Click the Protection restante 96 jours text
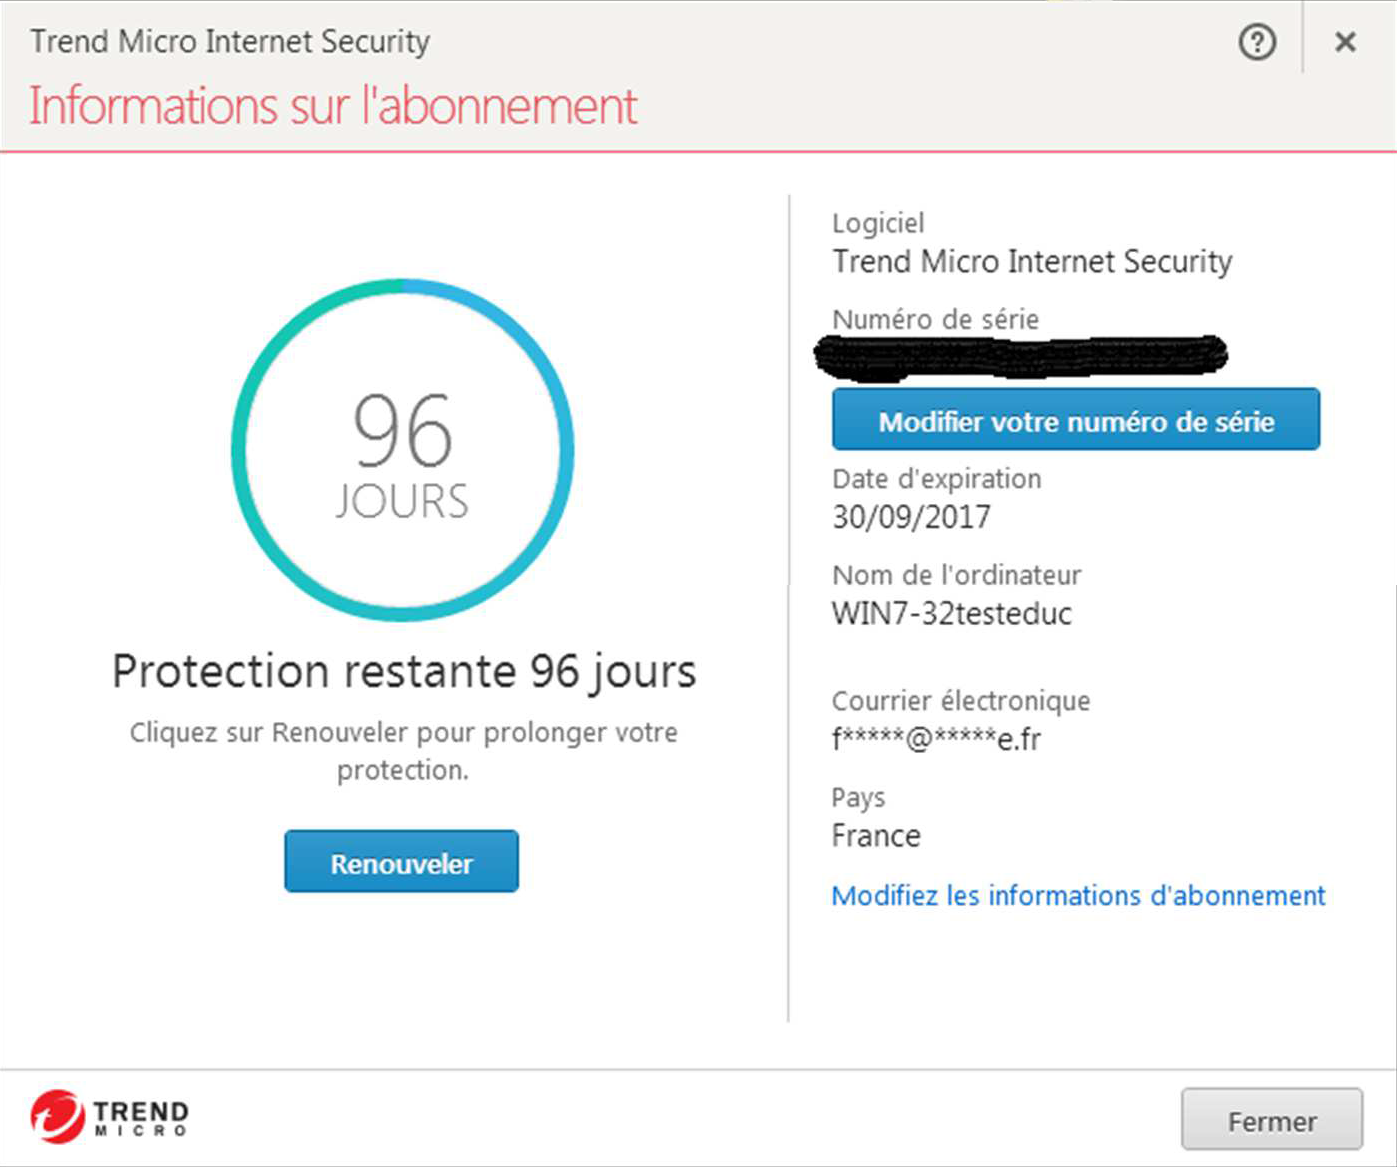1397x1167 pixels. click(404, 671)
